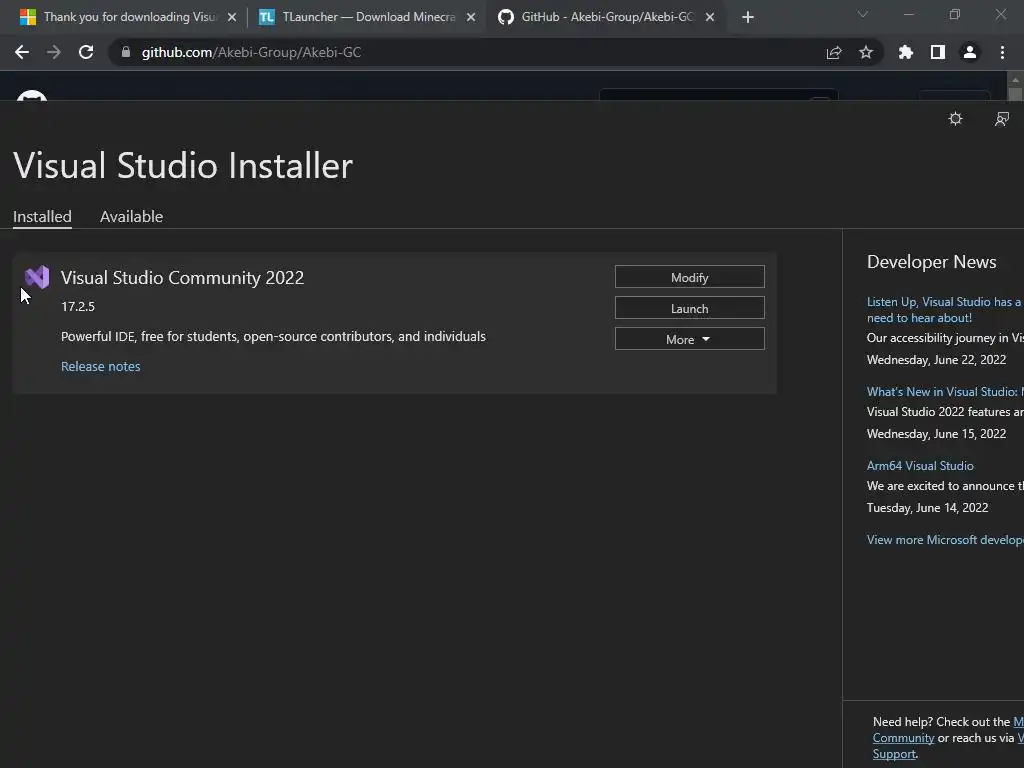Restore down the Chrome window
The image size is (1024, 768).
[x=955, y=14]
